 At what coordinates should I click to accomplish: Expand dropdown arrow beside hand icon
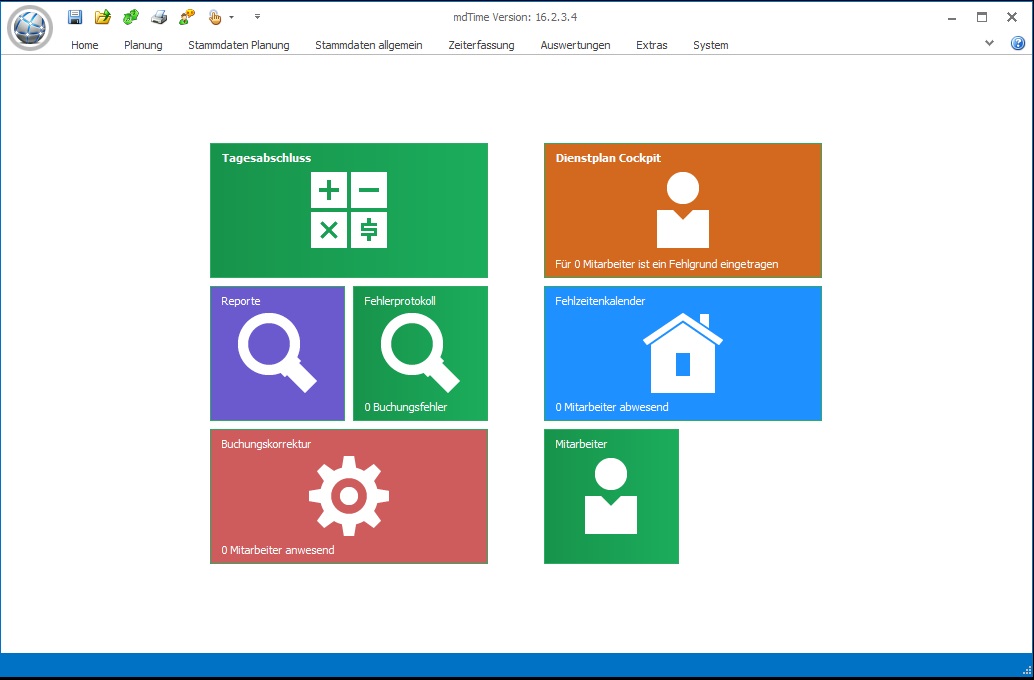[231, 18]
